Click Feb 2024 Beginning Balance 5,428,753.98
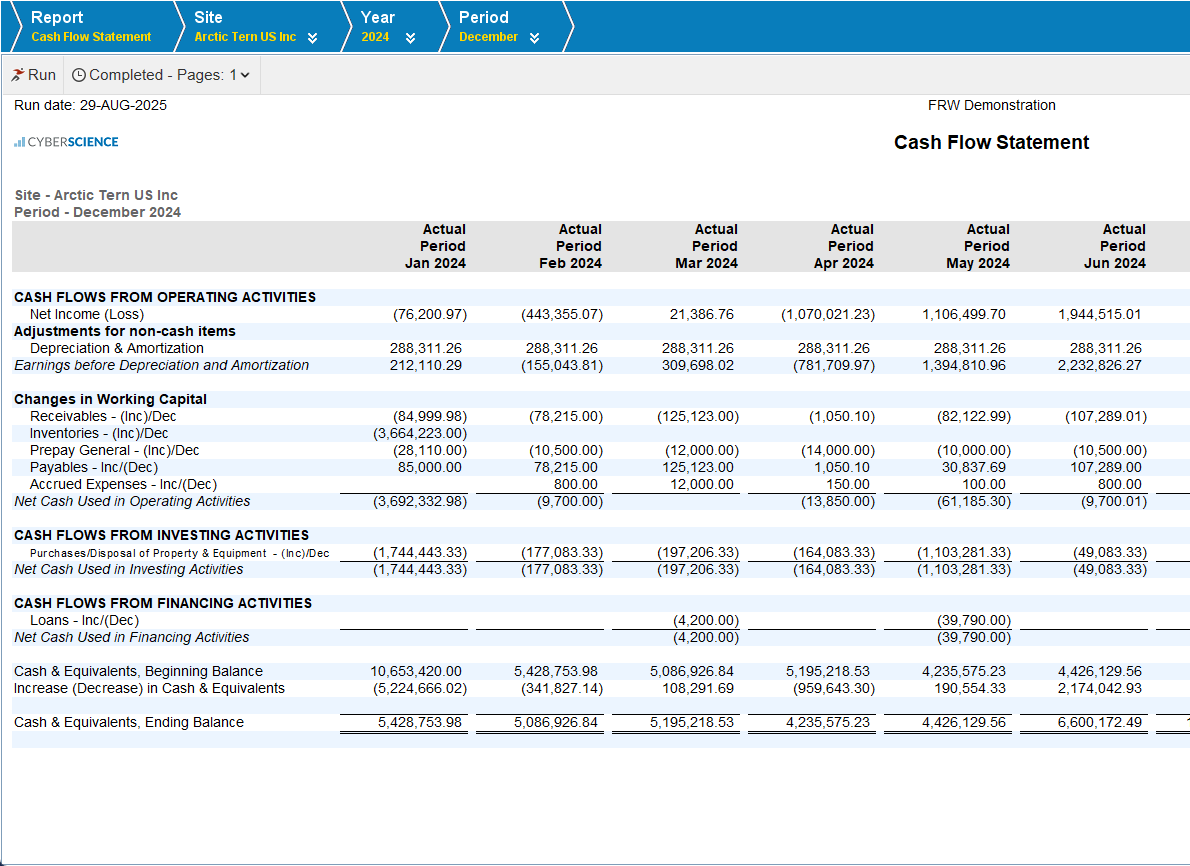The height and width of the screenshot is (866, 1190). [x=556, y=671]
